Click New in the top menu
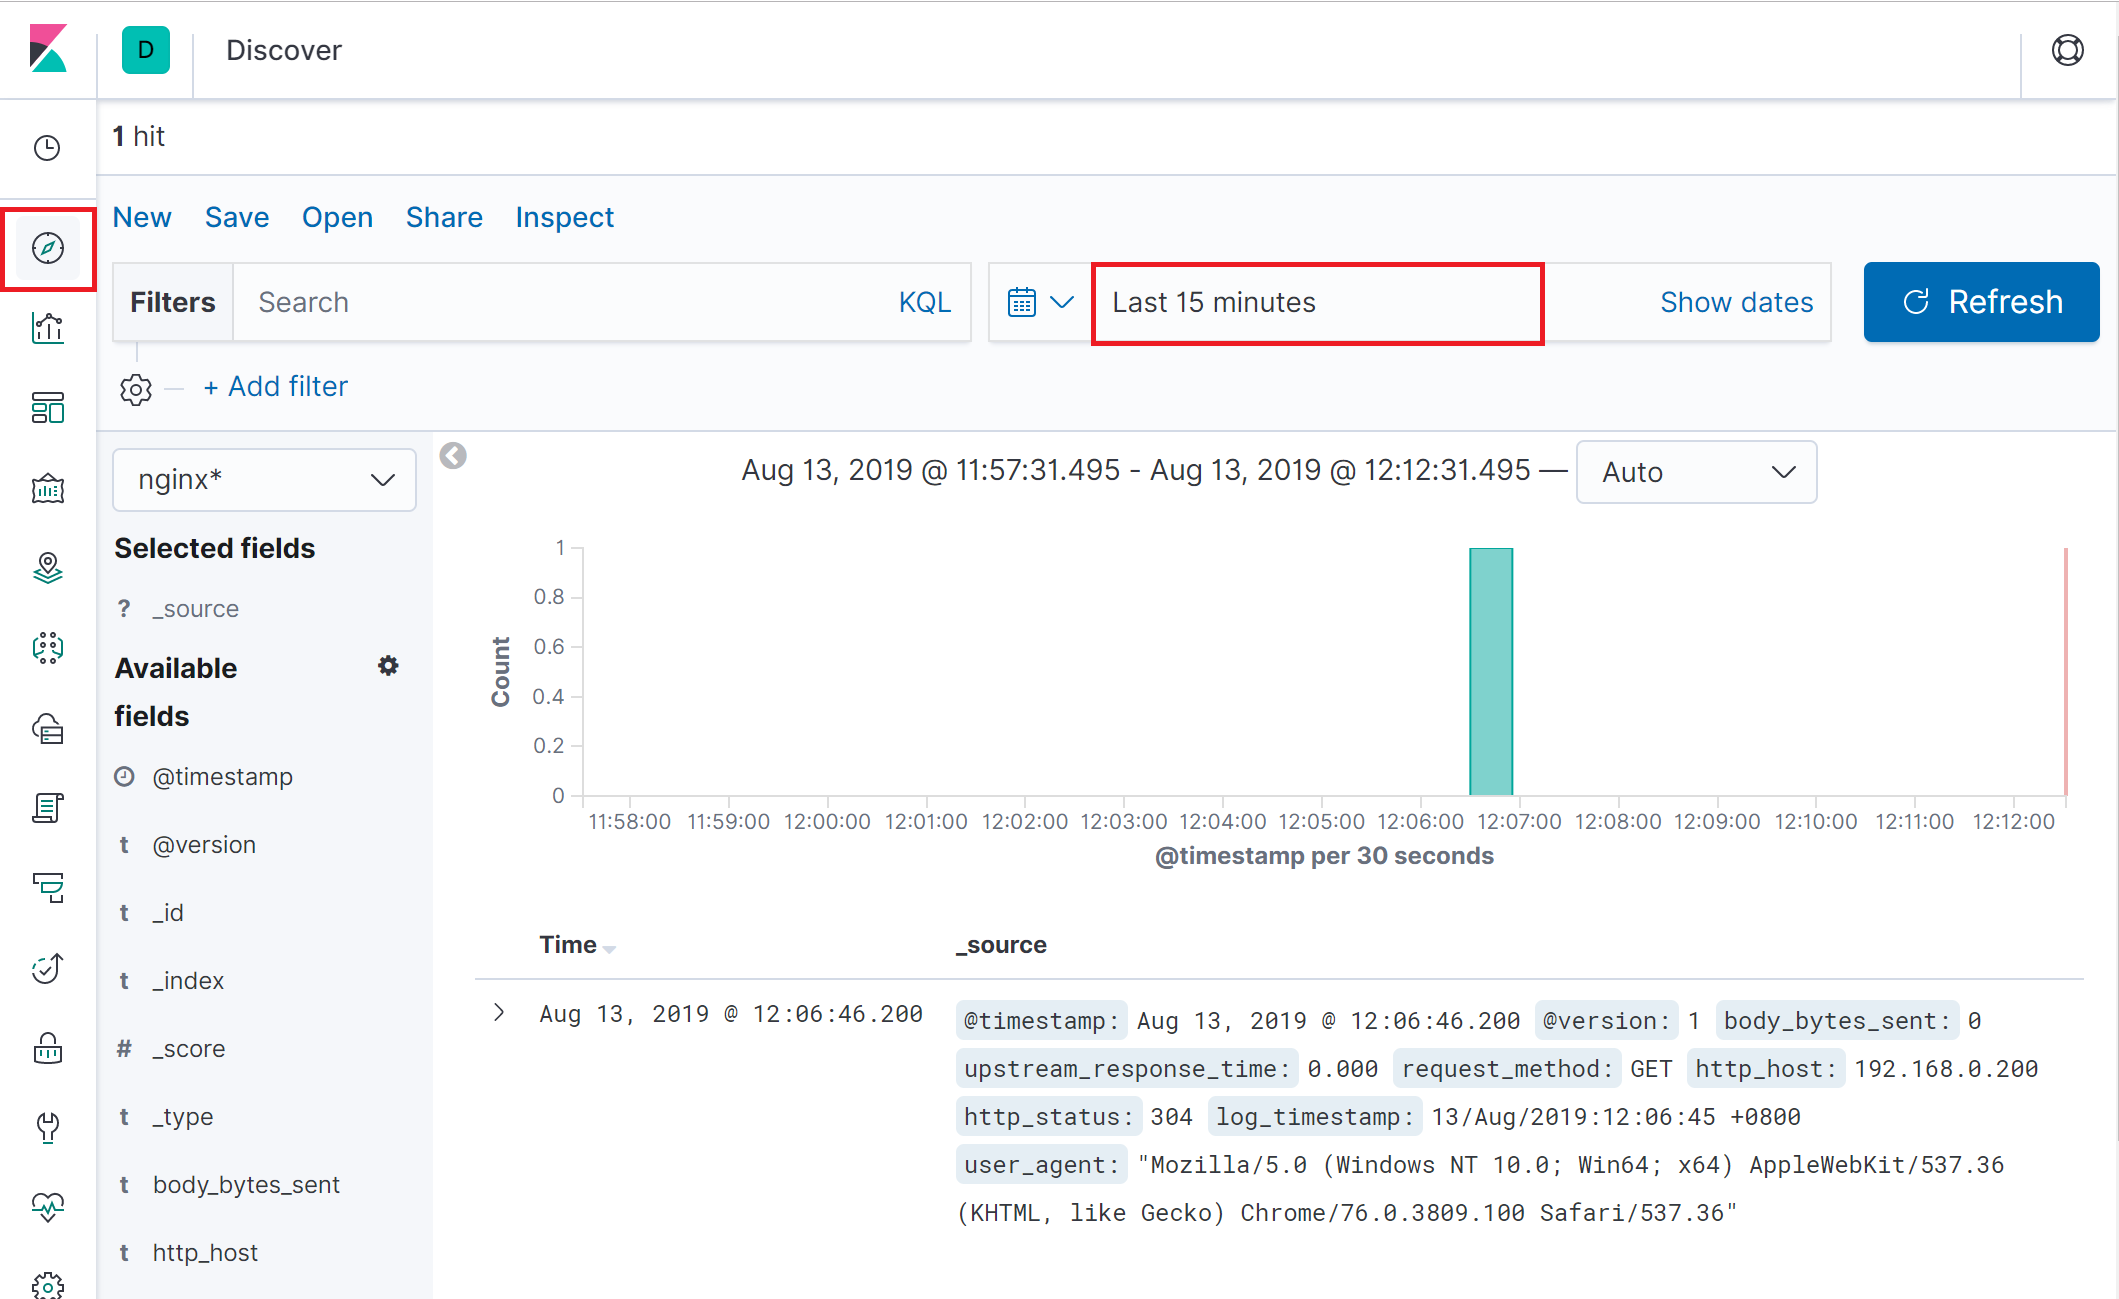 142,217
